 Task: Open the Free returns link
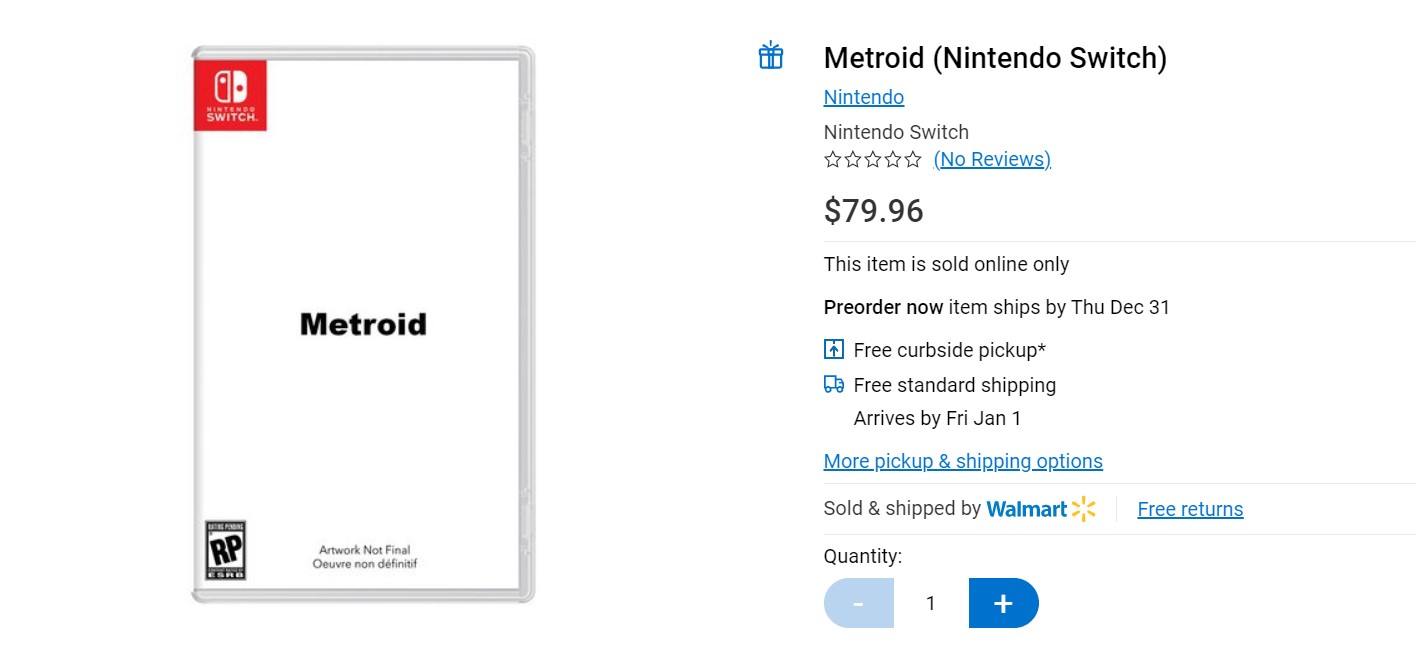point(1190,509)
